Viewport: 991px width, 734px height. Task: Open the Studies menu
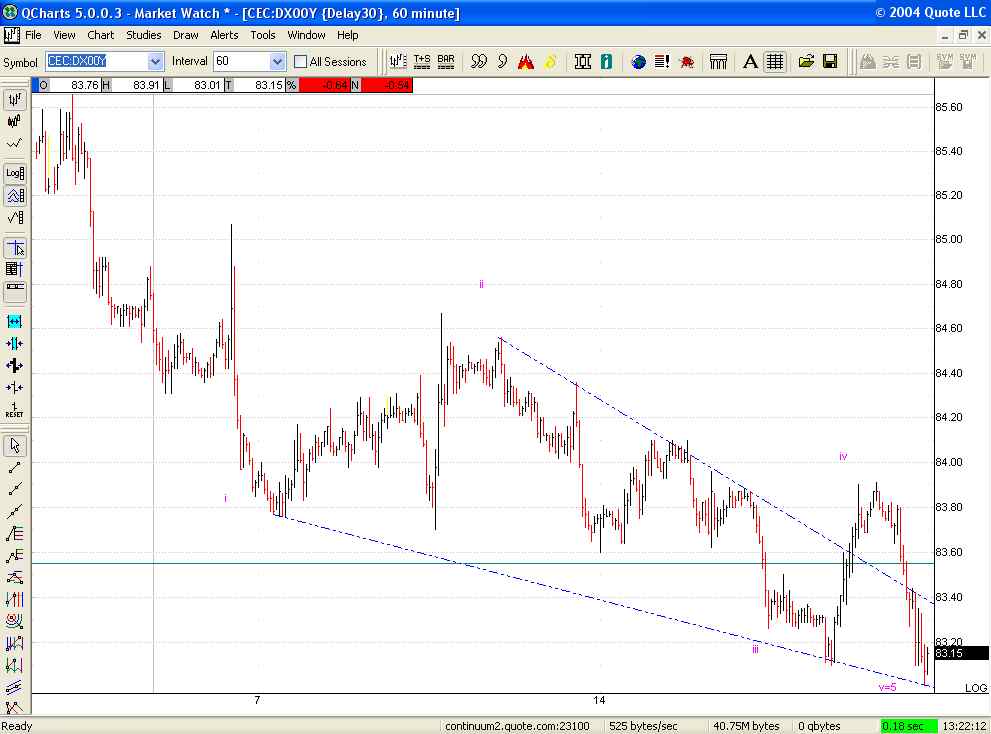tap(143, 35)
